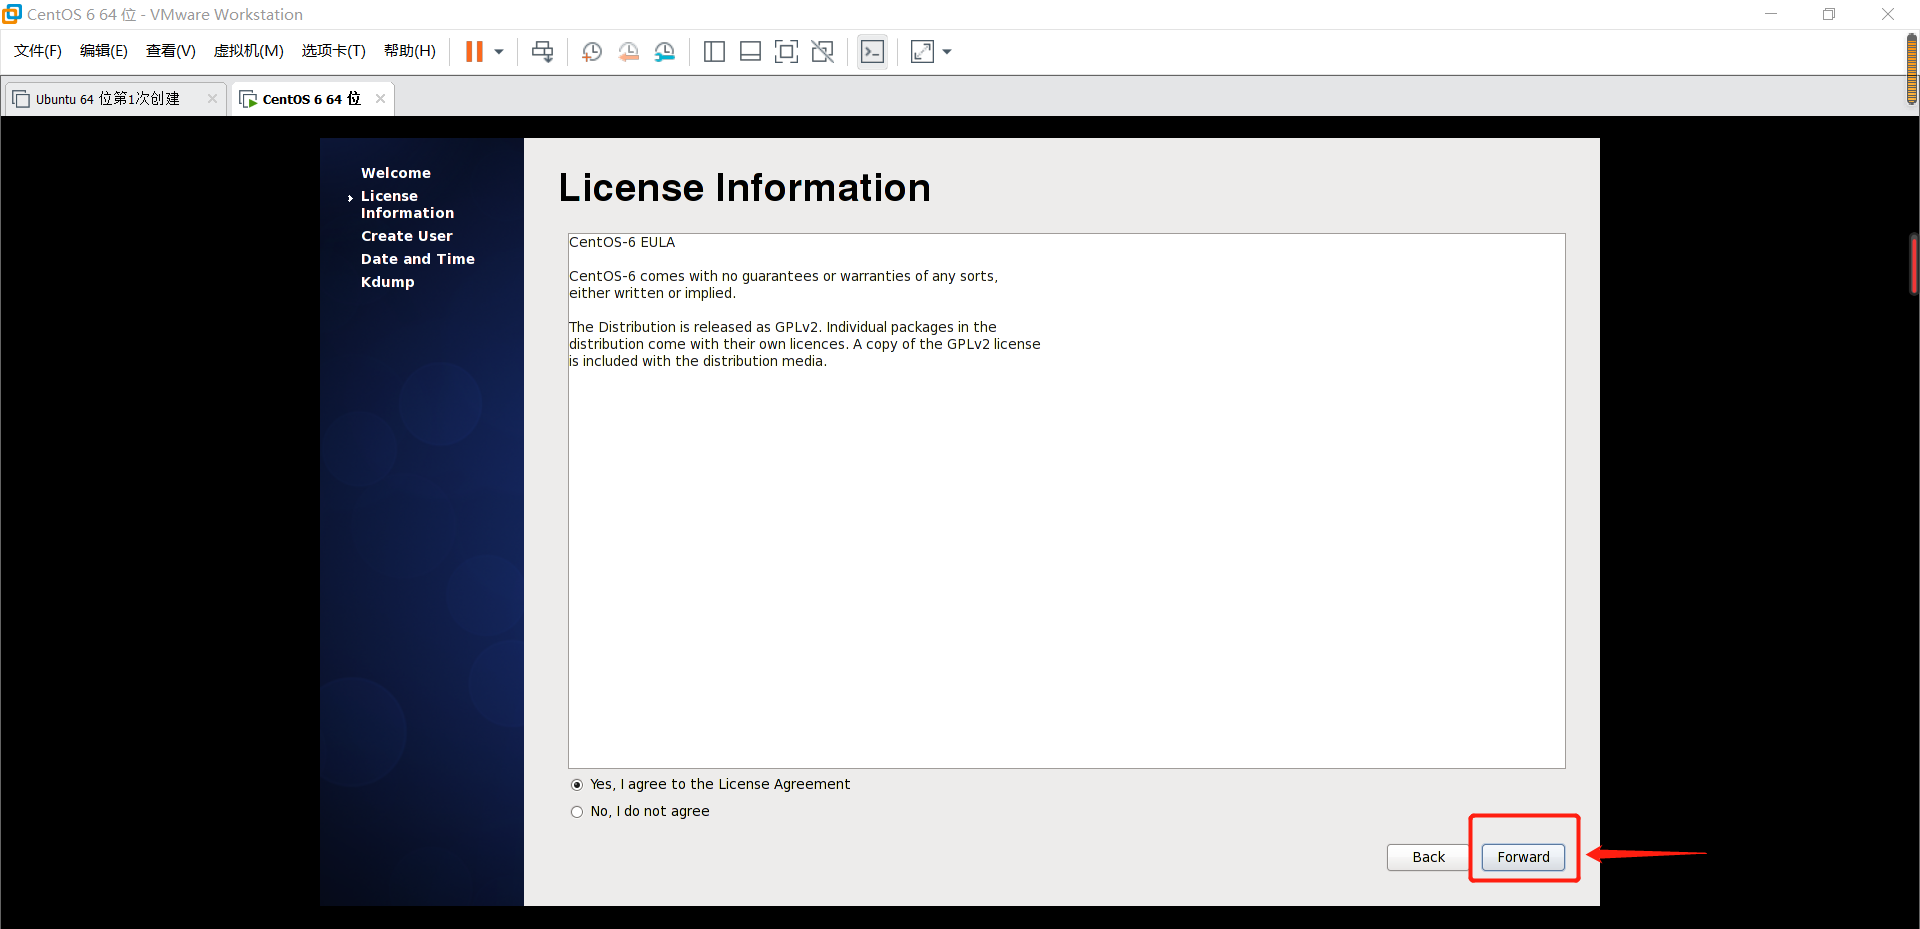1920x929 pixels.
Task: Minimize the VMware Workstation window
Action: [x=1771, y=14]
